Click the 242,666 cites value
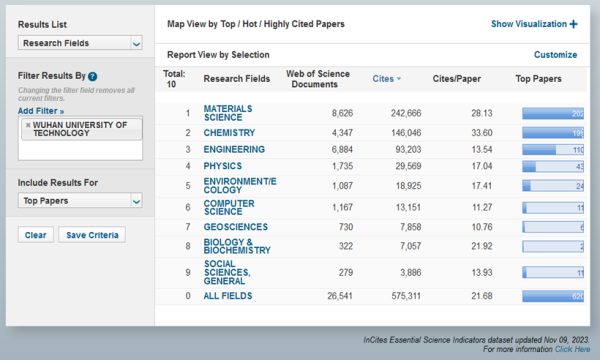Viewport: 600px width, 360px height. click(x=406, y=113)
